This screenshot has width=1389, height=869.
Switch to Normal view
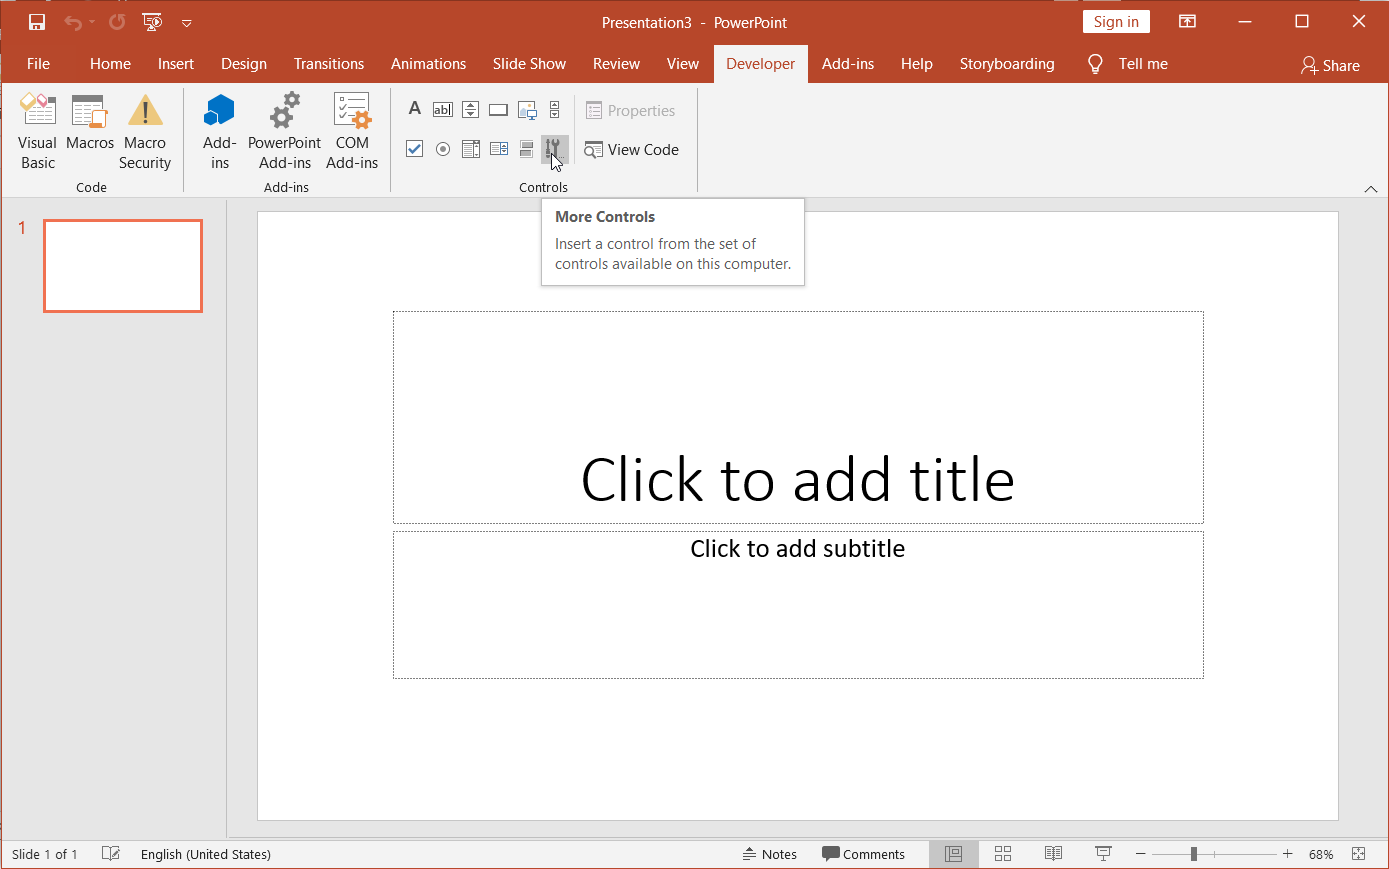(954, 854)
